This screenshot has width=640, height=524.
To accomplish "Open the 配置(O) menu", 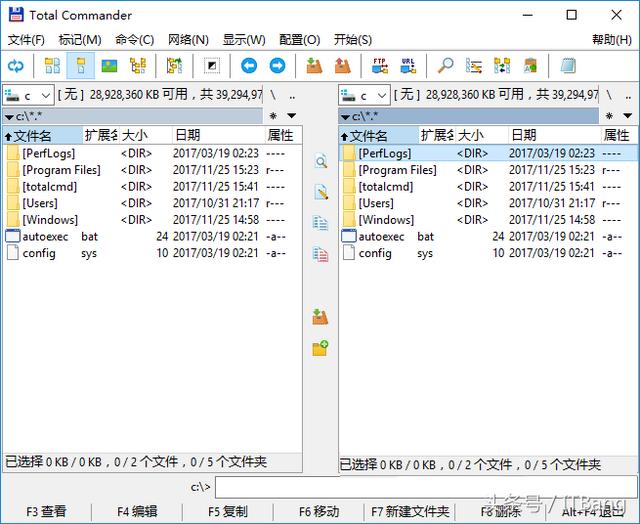I will click(300, 40).
